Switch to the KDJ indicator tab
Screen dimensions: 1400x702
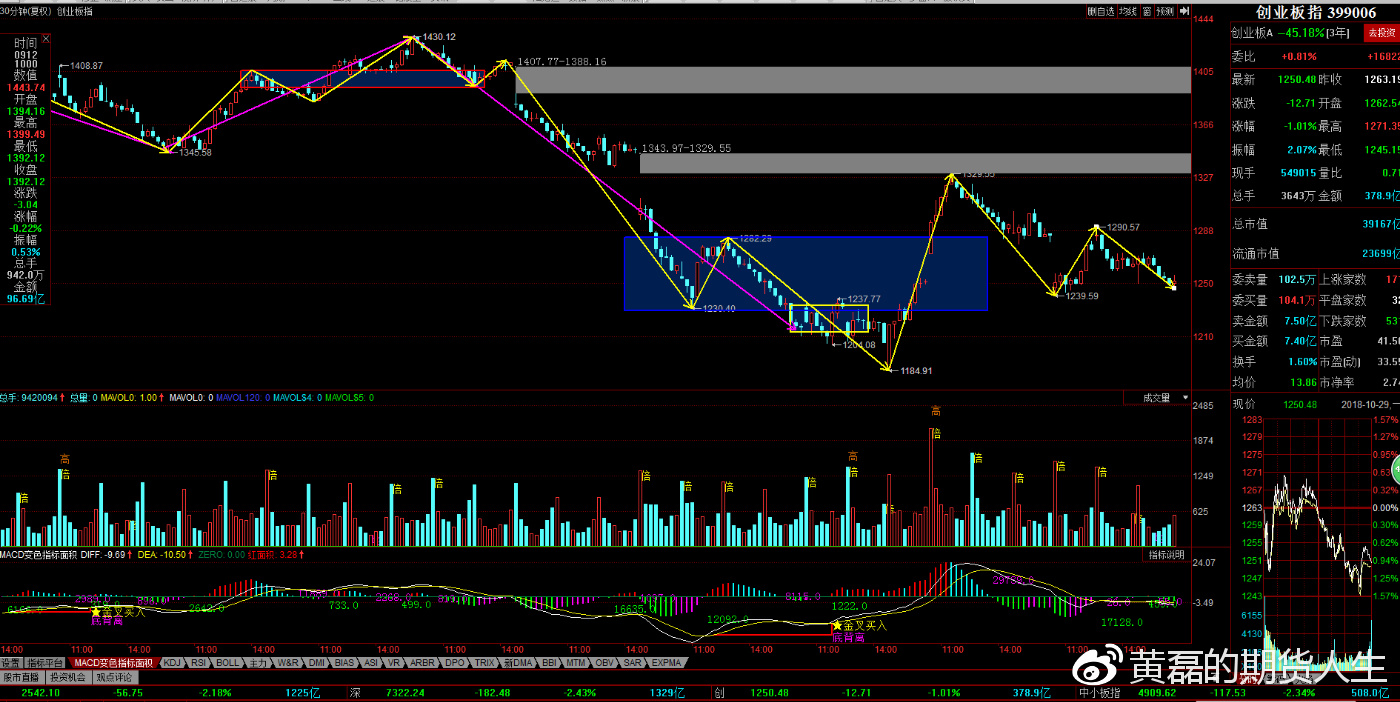click(172, 663)
